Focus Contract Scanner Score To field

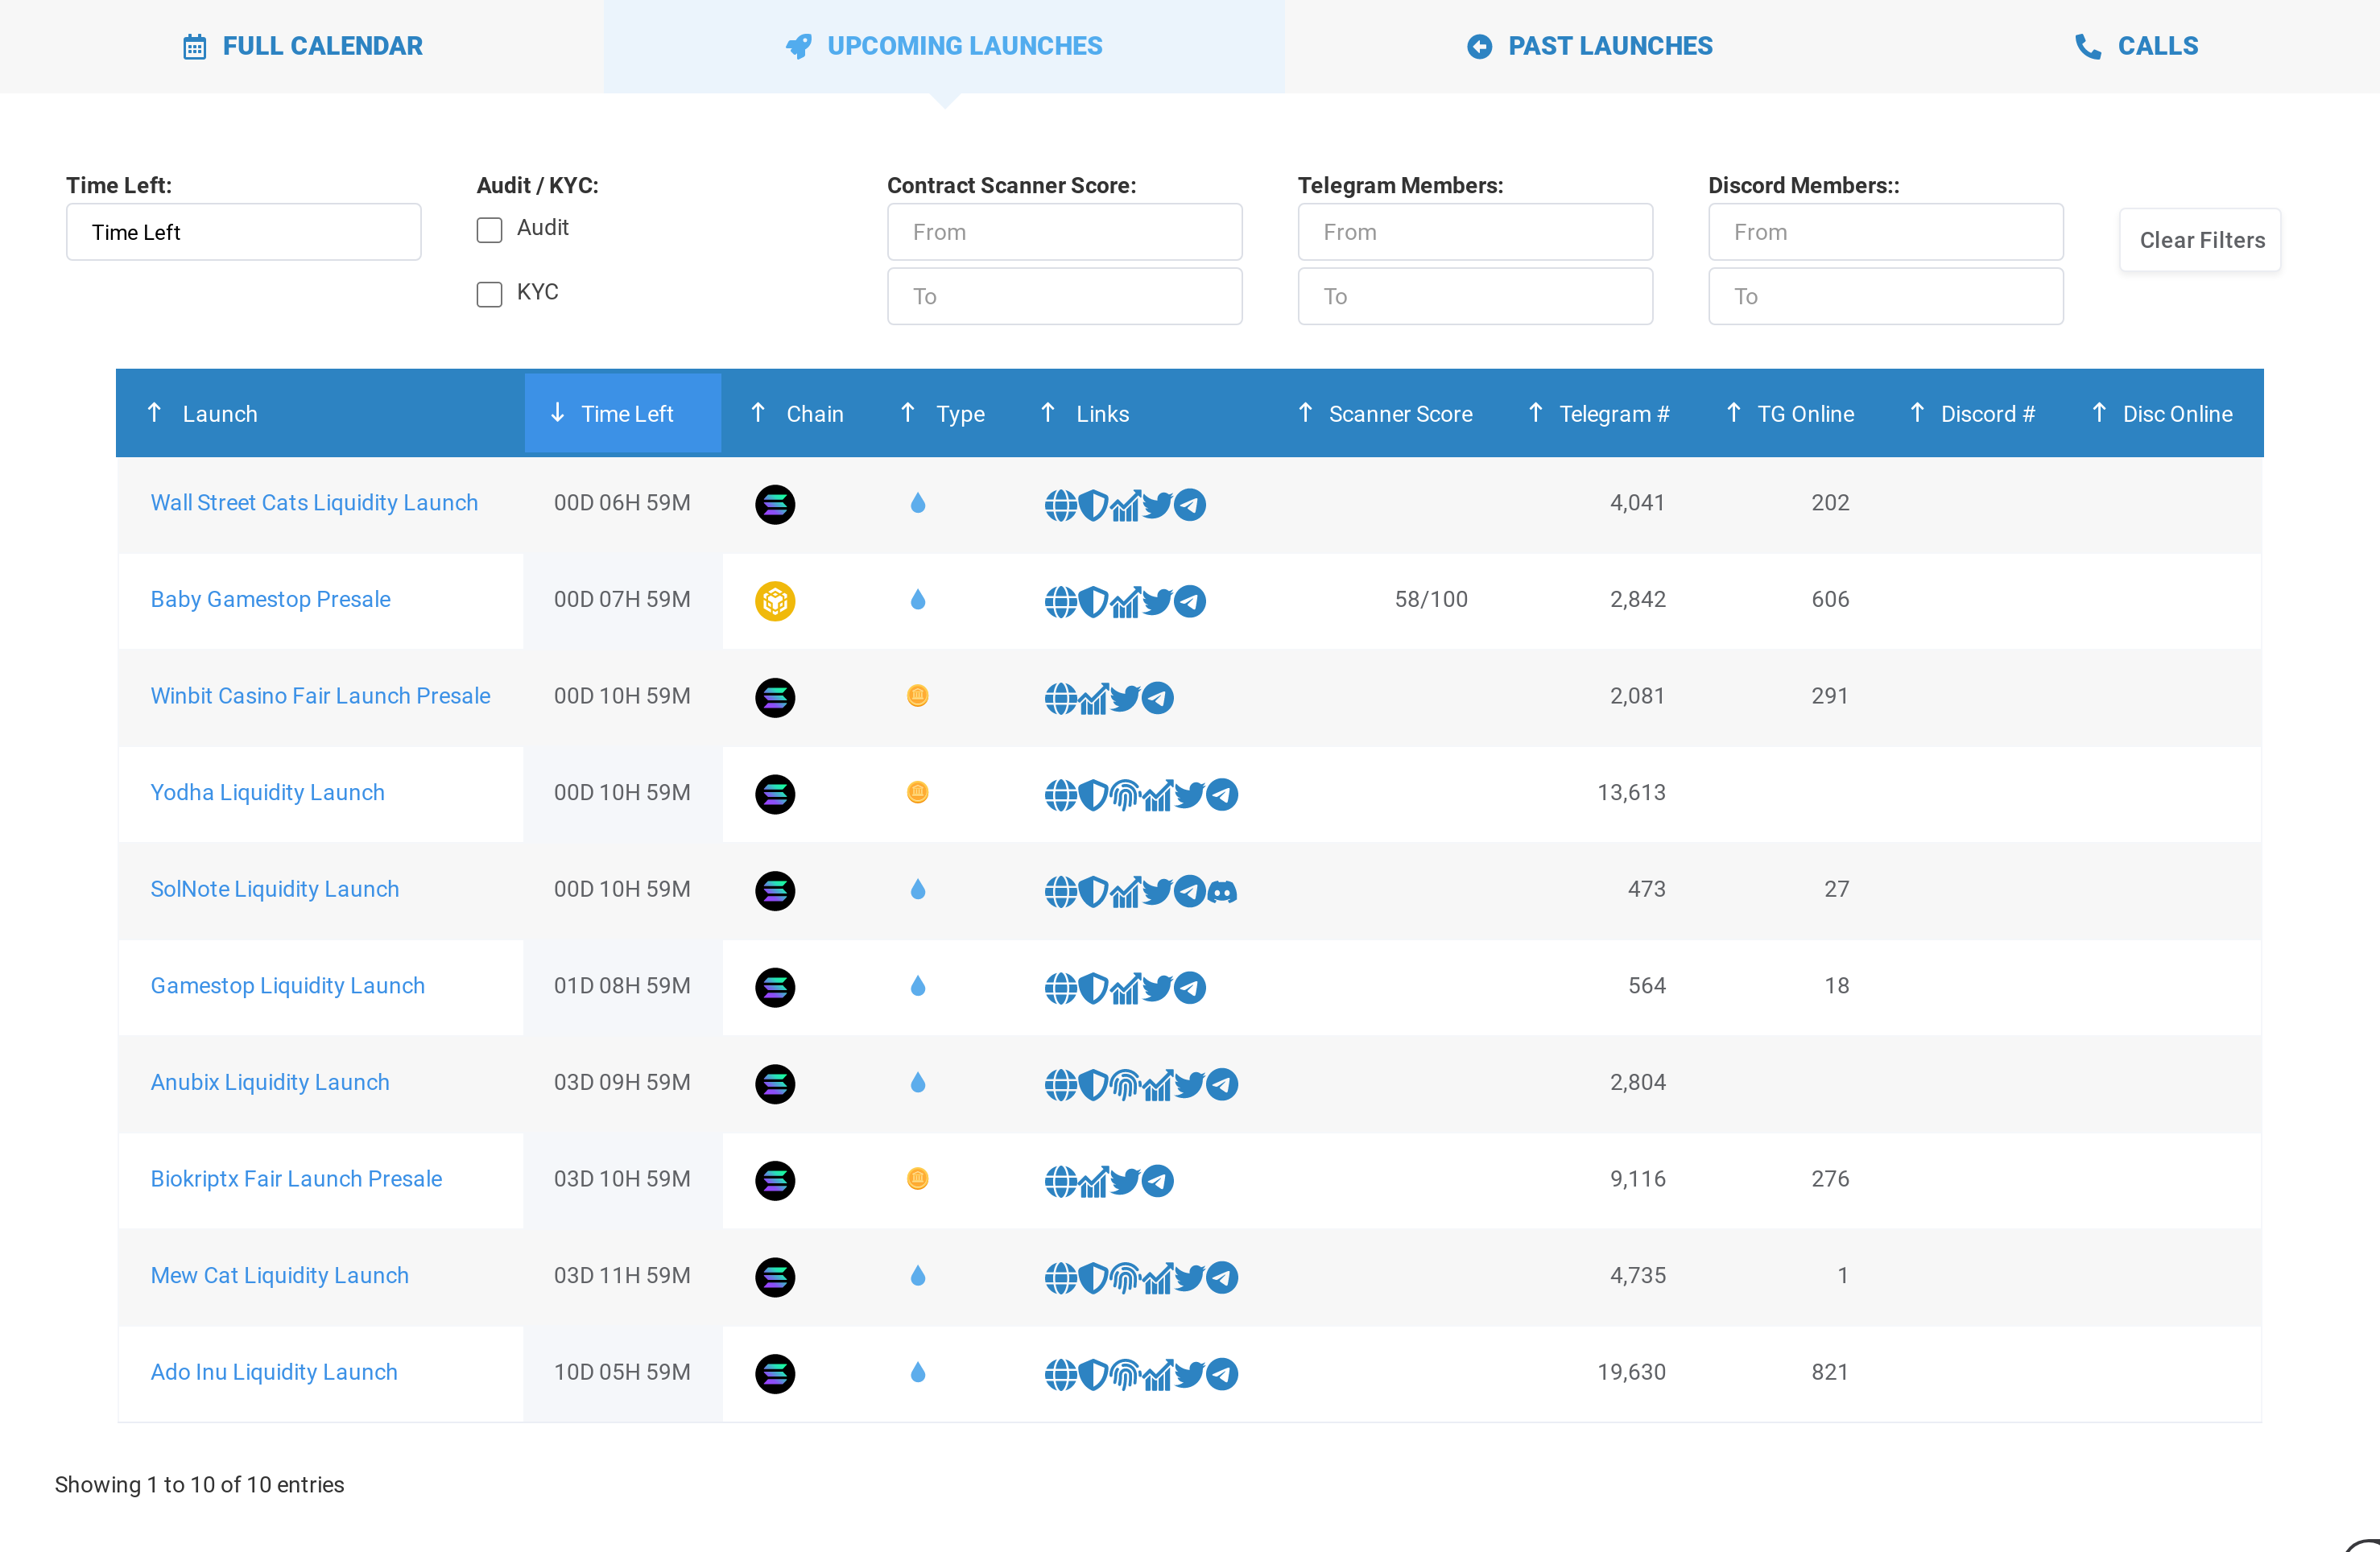coord(1064,296)
